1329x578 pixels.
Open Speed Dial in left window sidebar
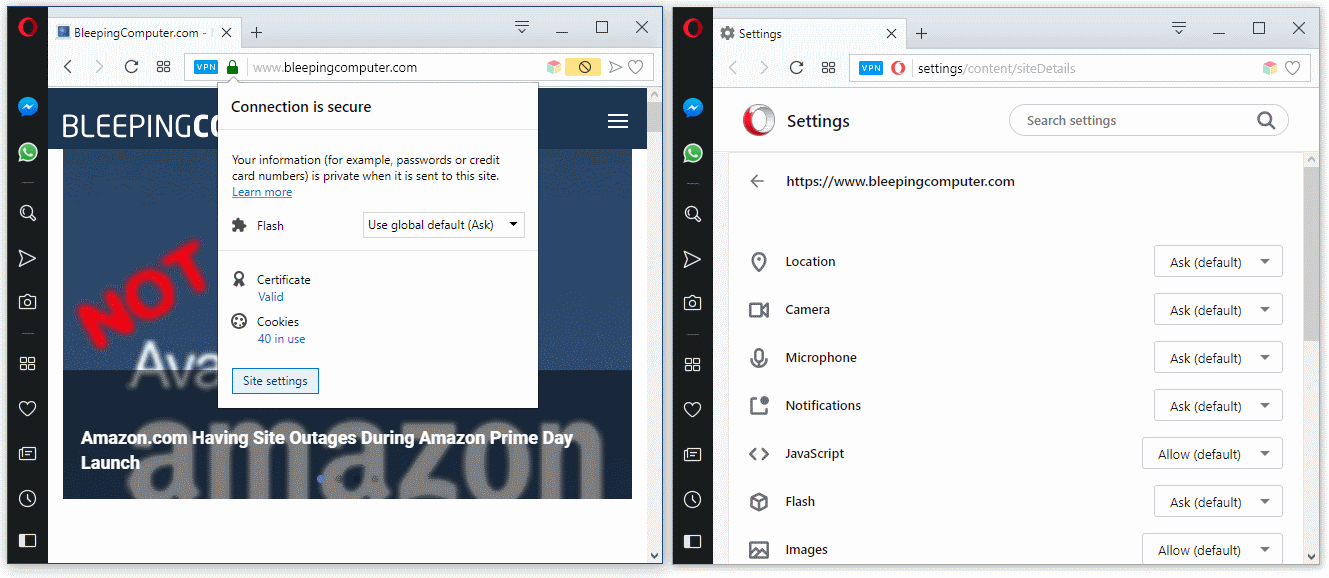(28, 364)
